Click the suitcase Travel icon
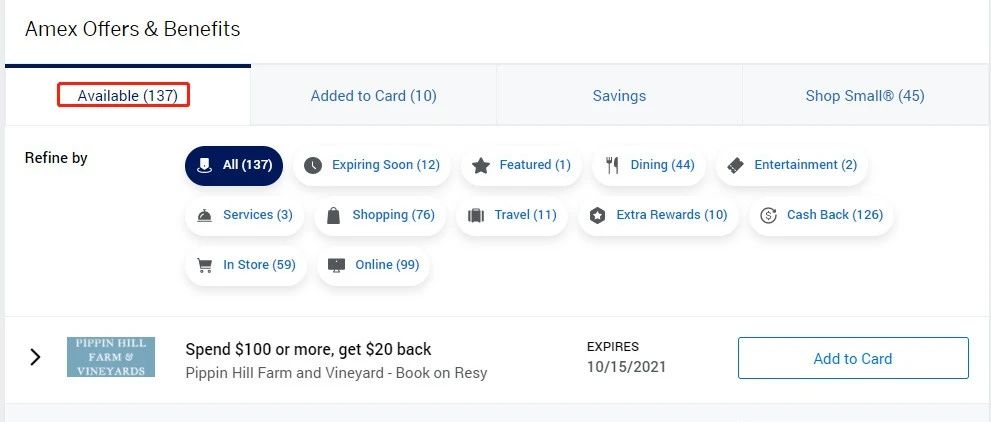This screenshot has height=422, width=991. (475, 215)
